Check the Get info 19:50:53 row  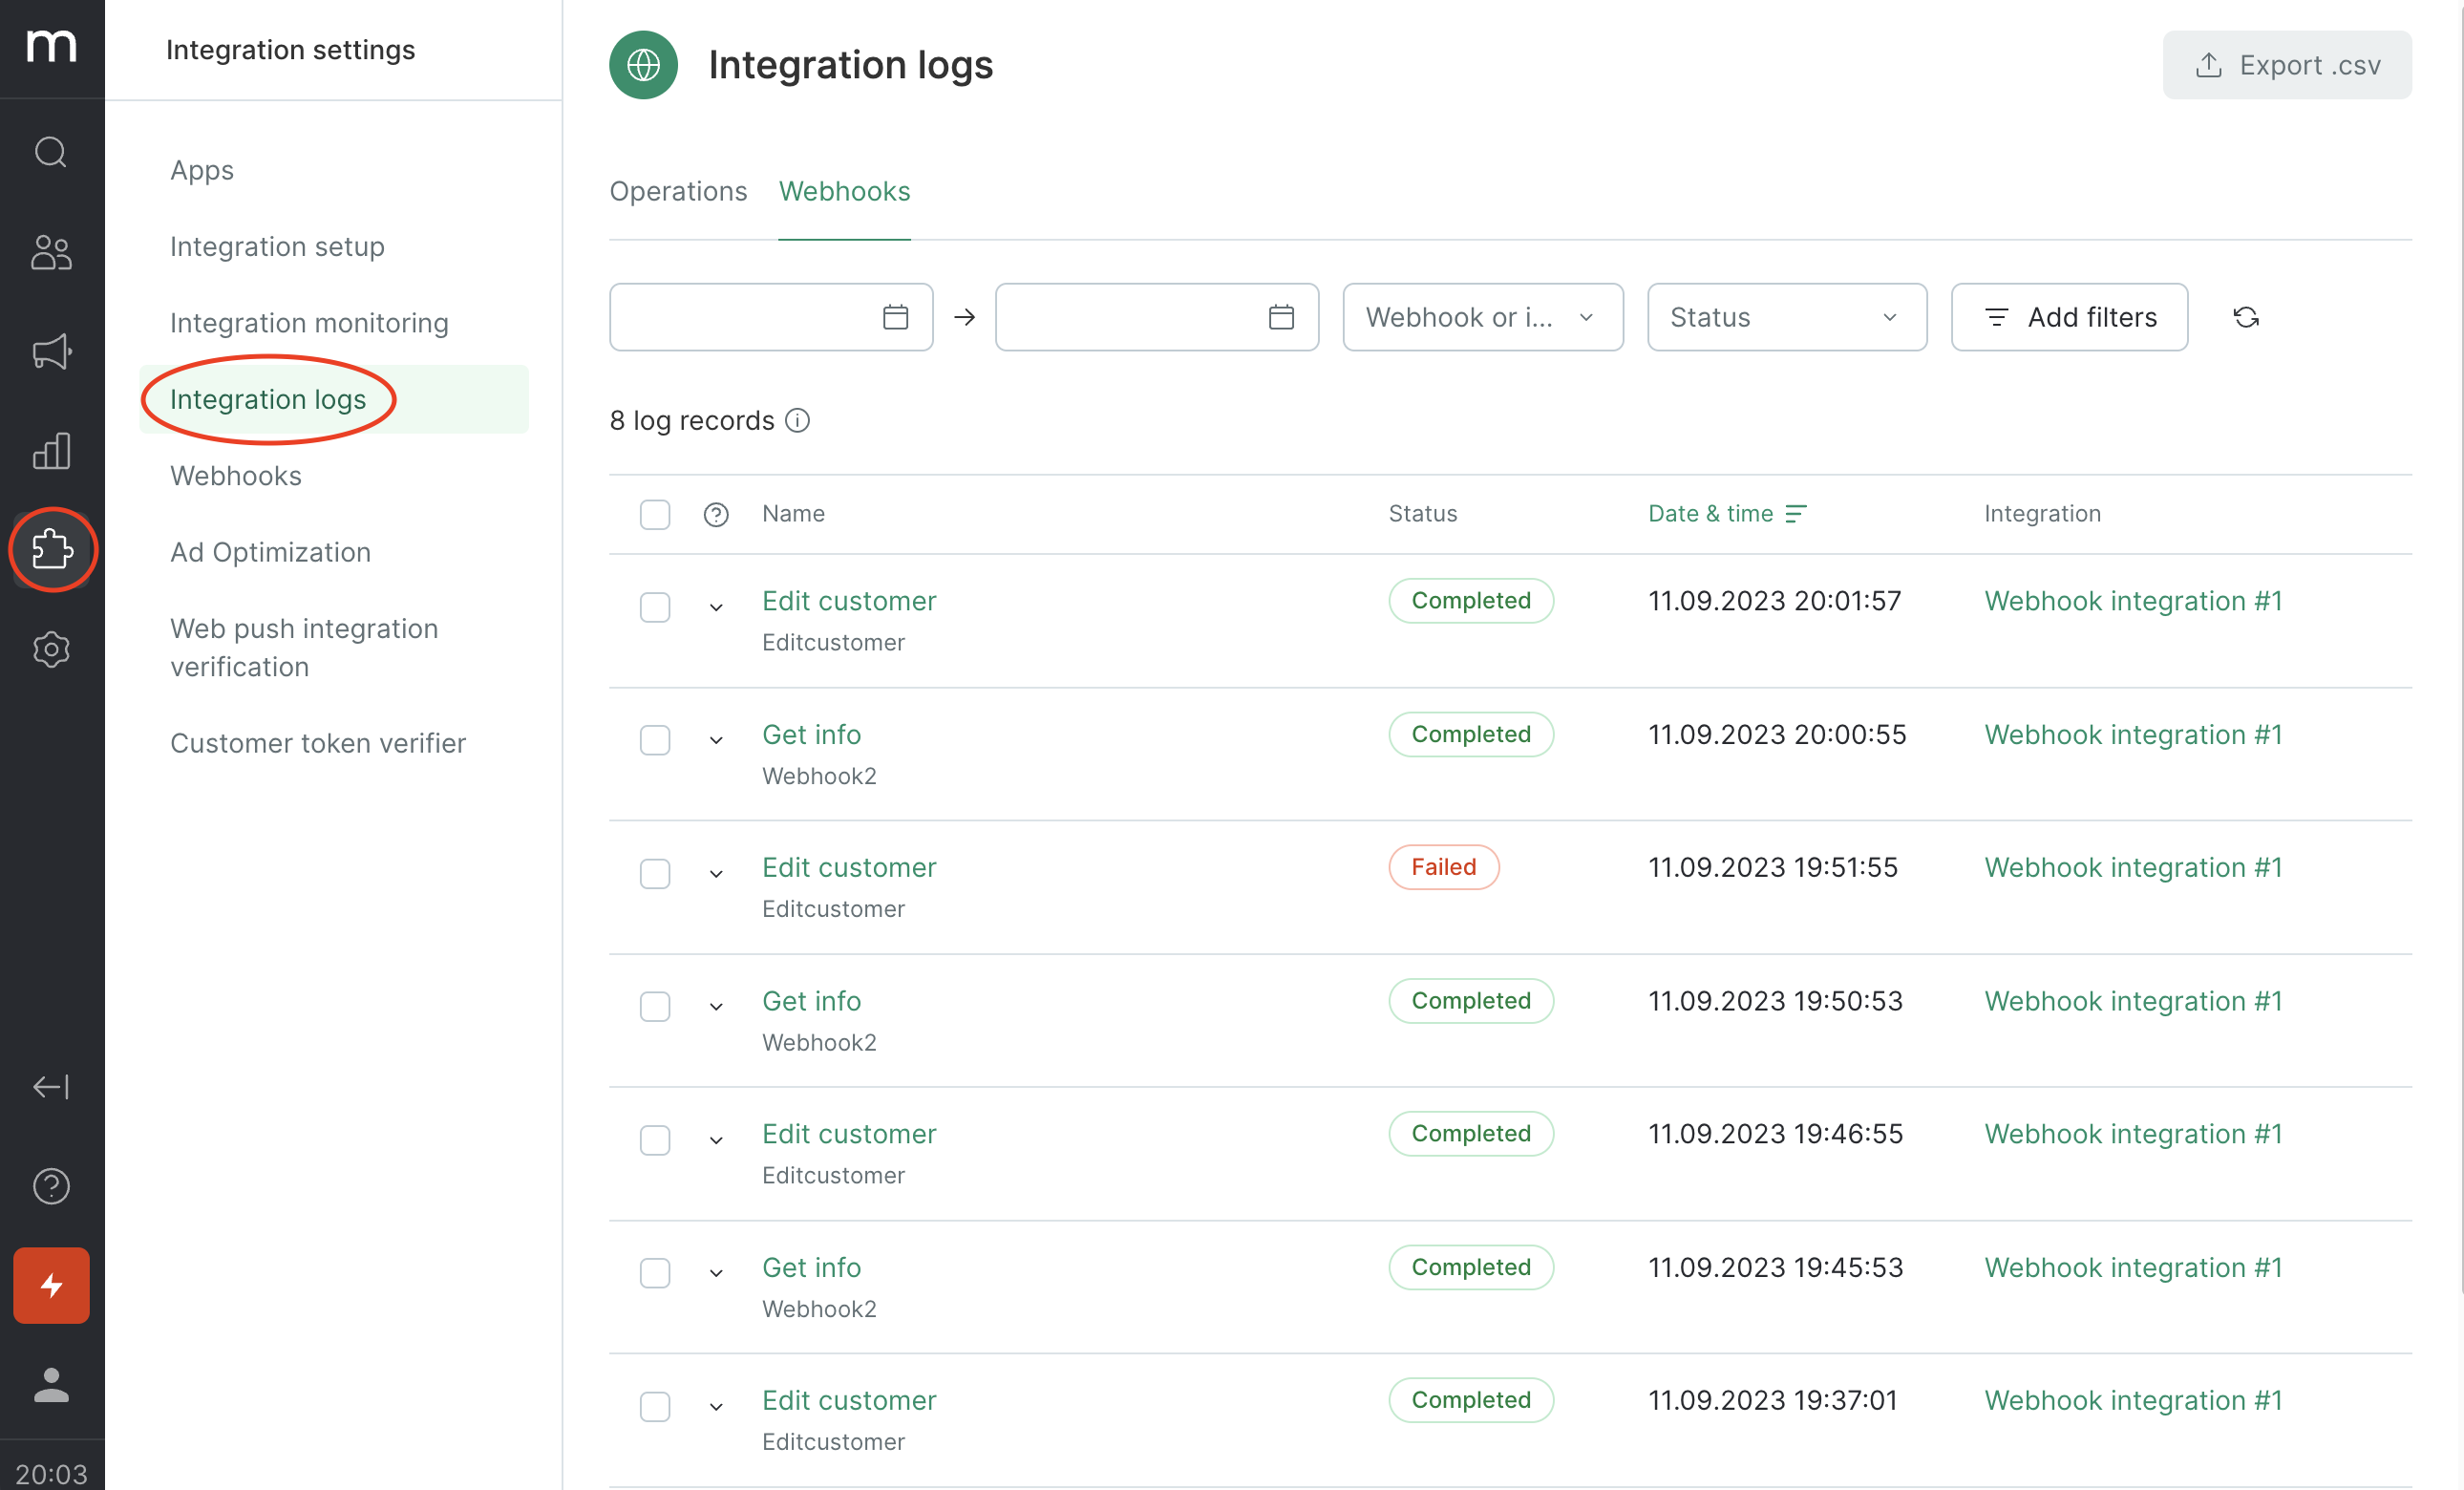pos(655,1006)
